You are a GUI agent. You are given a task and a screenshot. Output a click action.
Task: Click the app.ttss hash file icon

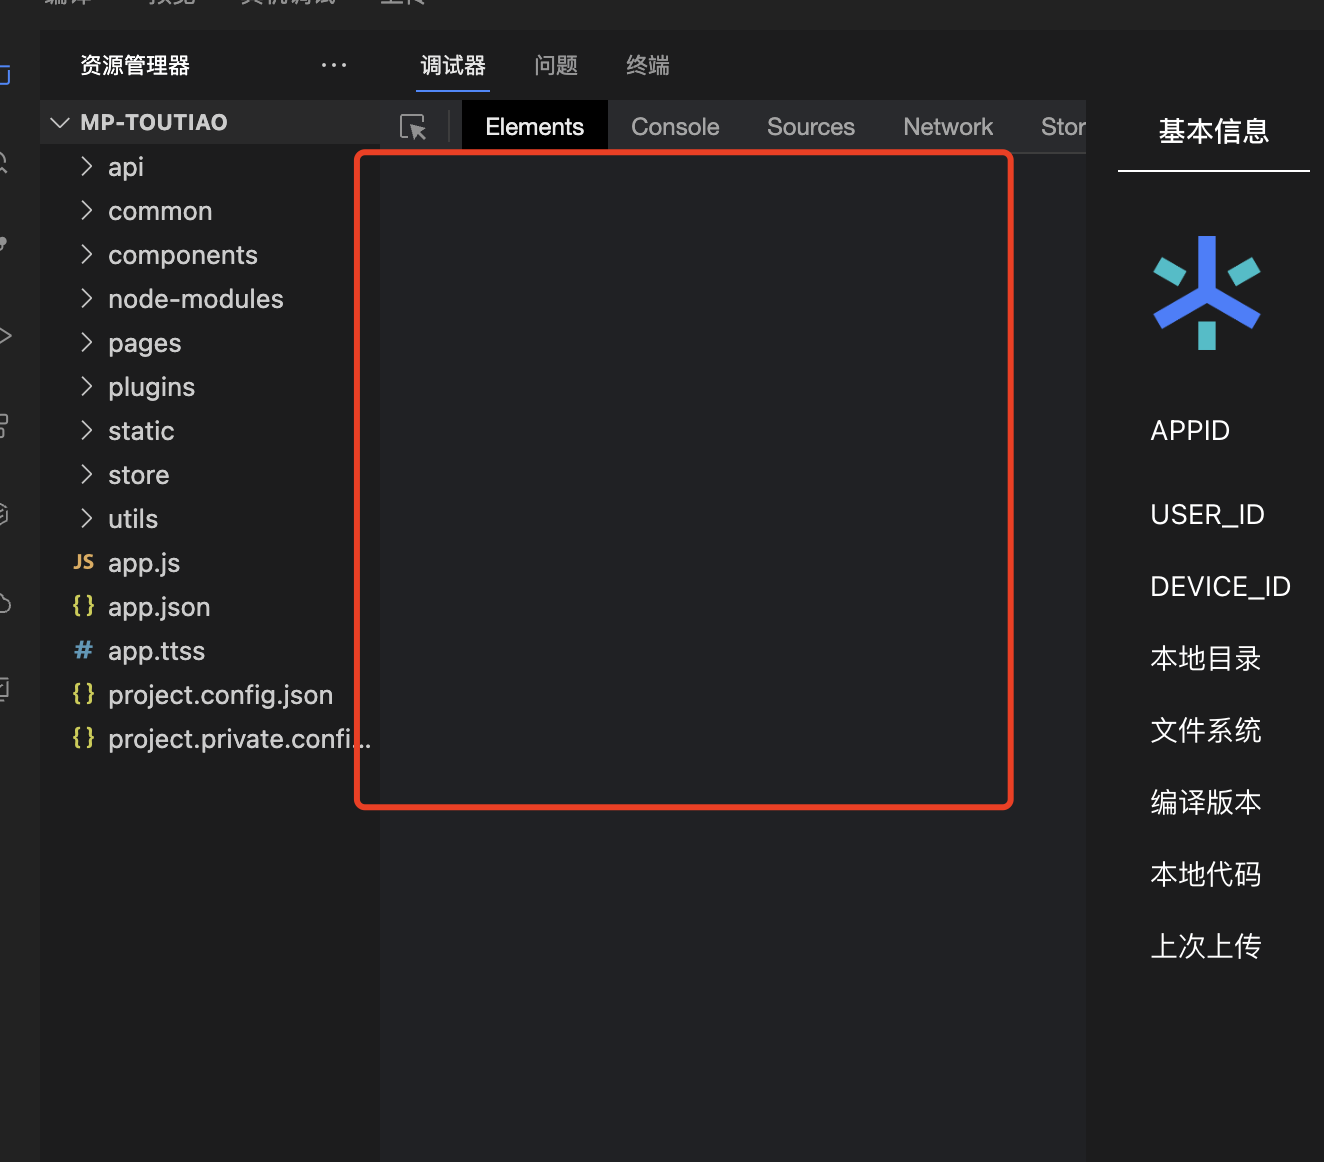pos(84,651)
